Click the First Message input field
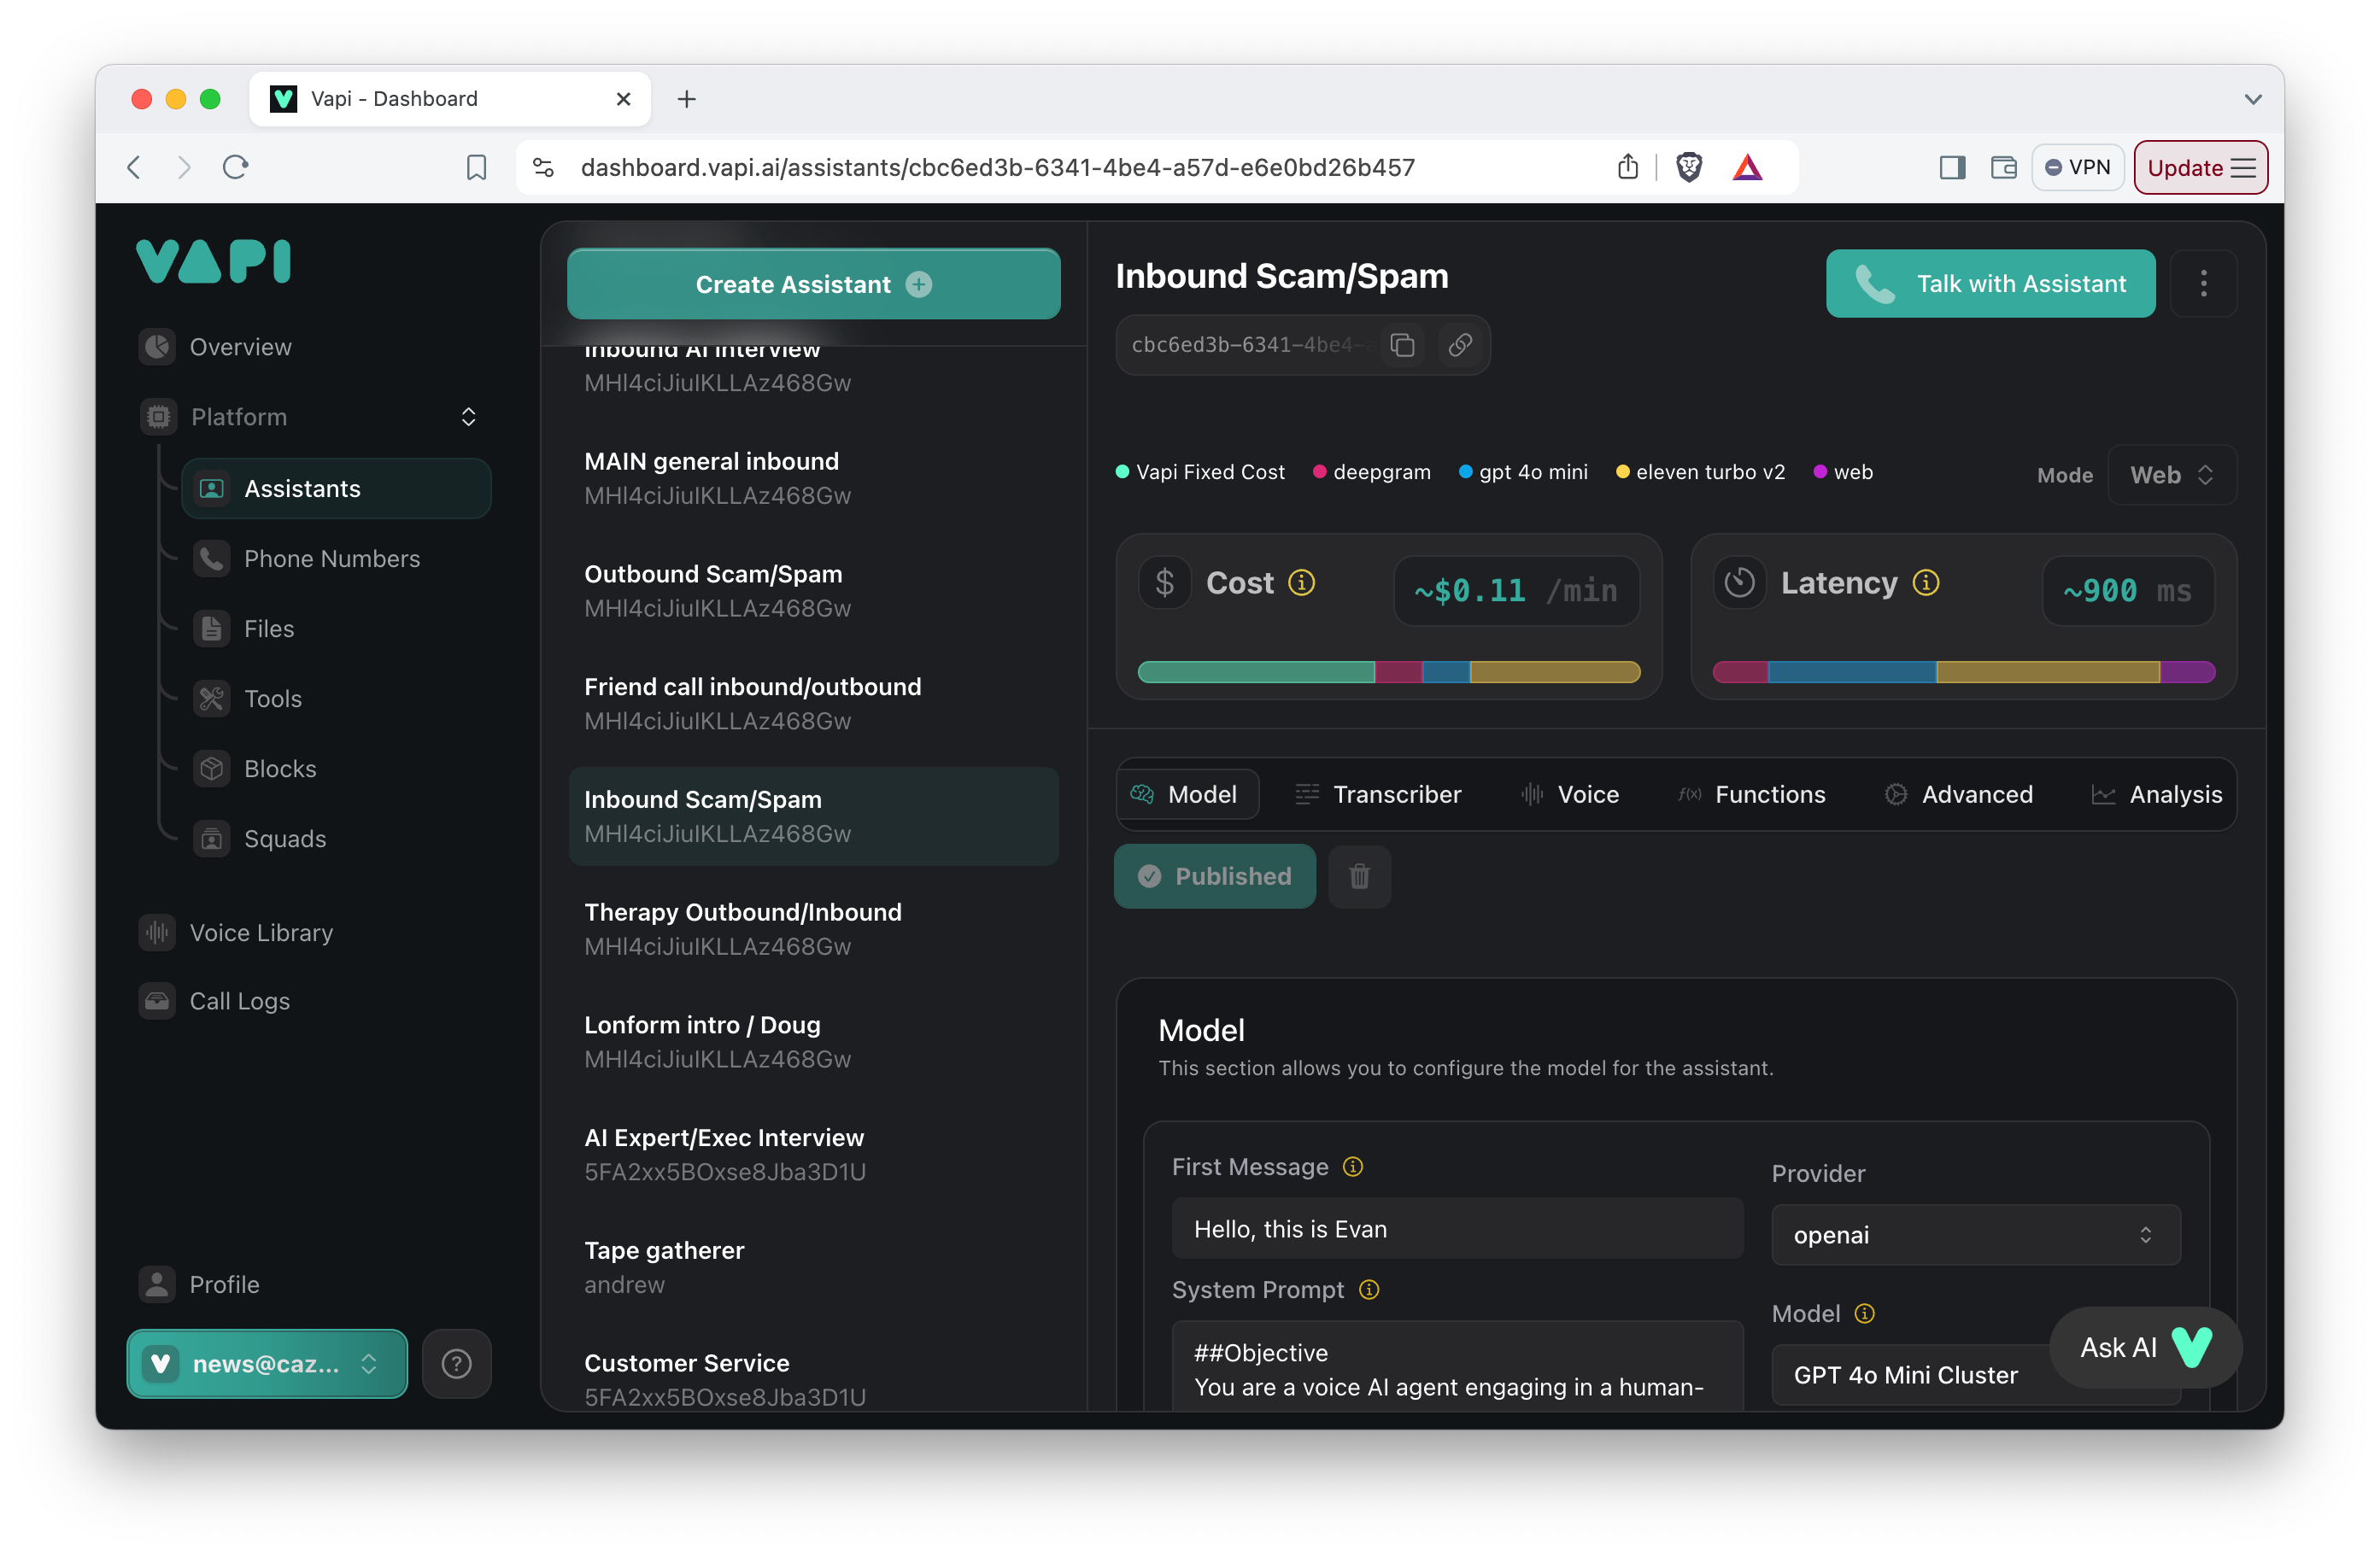The image size is (2380, 1556). click(1457, 1229)
